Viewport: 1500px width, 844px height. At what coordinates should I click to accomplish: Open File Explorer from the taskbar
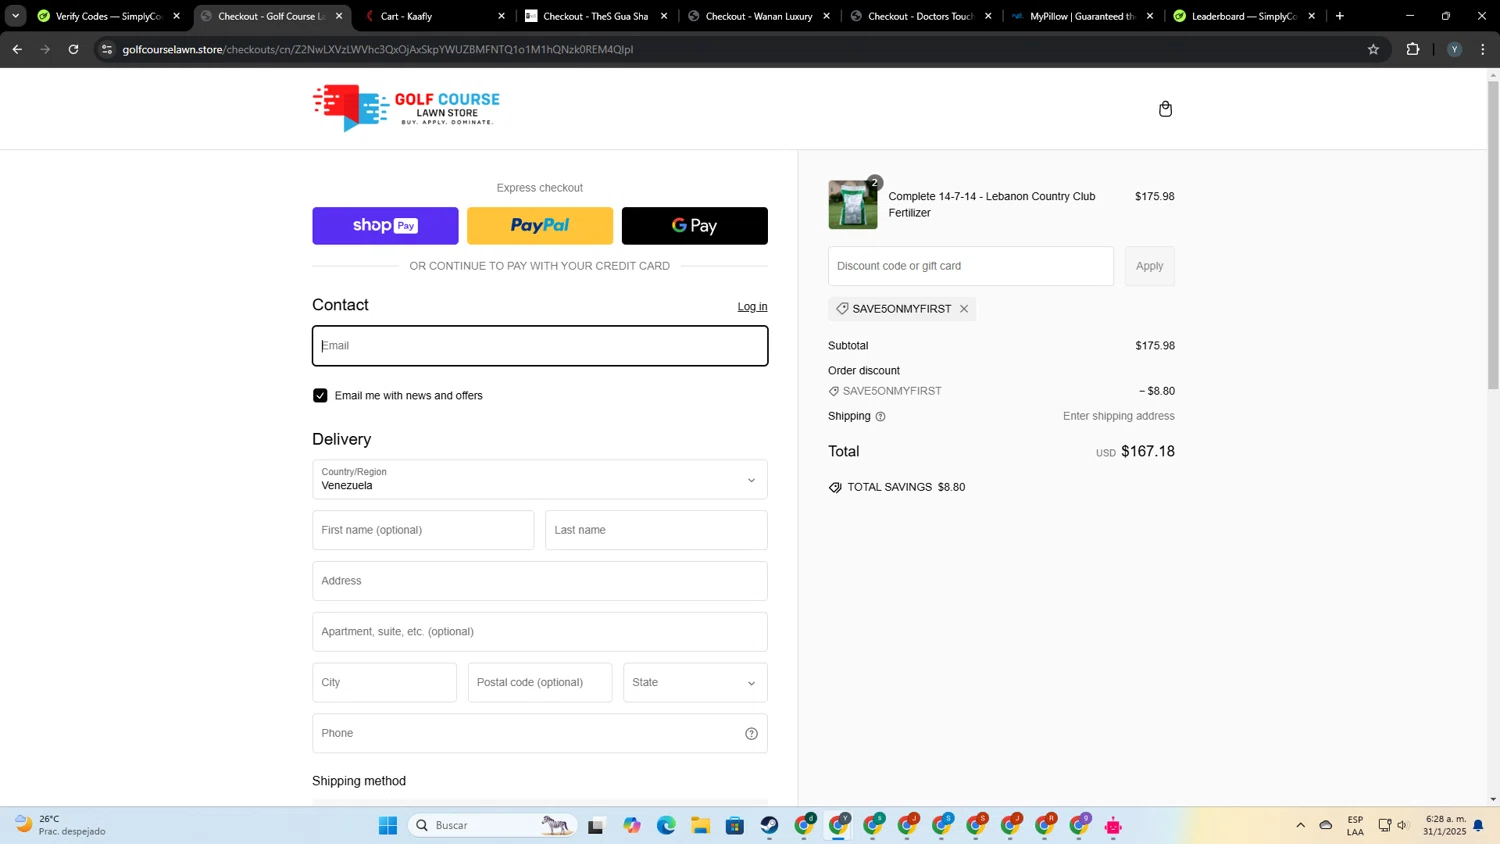click(x=701, y=826)
